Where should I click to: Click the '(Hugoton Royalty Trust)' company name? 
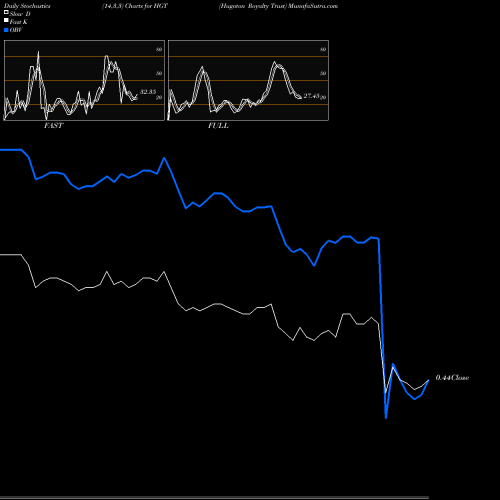tap(253, 6)
